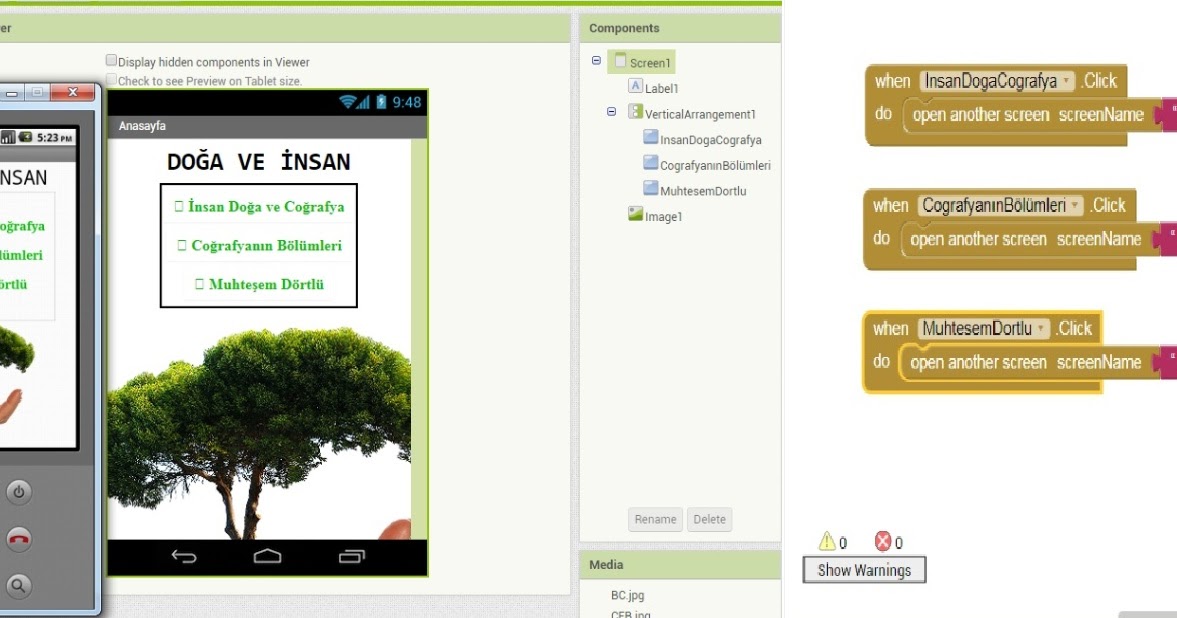Collapse the VerticalArrangement1 tree branch
The height and width of the screenshot is (618, 1177).
[x=611, y=113]
